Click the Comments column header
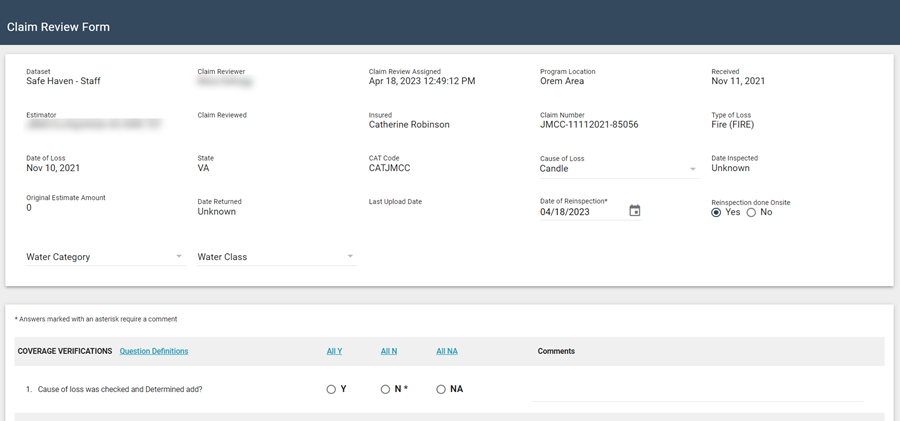Screen dimensions: 900x421 click(x=556, y=351)
